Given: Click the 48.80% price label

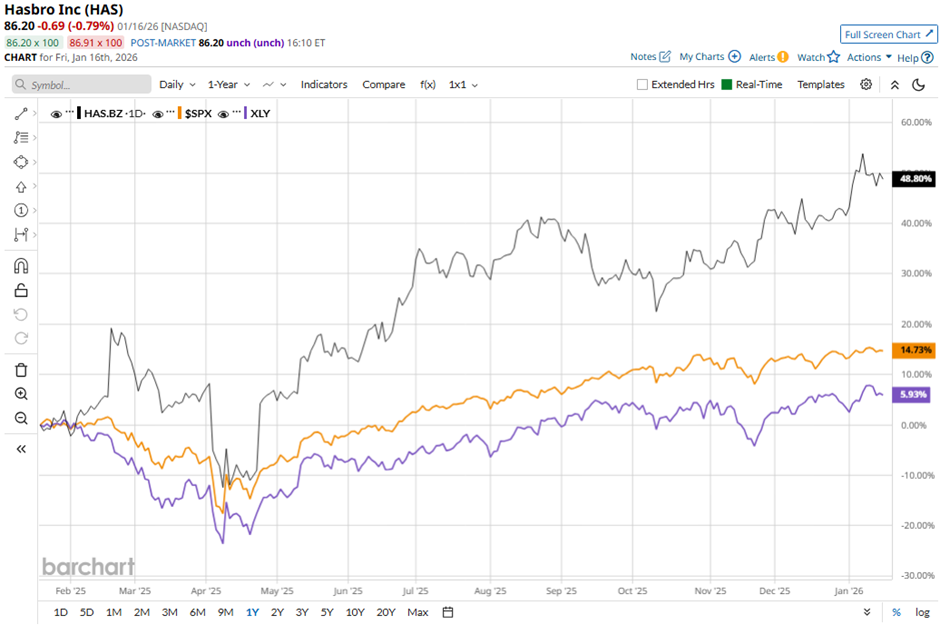Looking at the screenshot, I should coord(914,179).
